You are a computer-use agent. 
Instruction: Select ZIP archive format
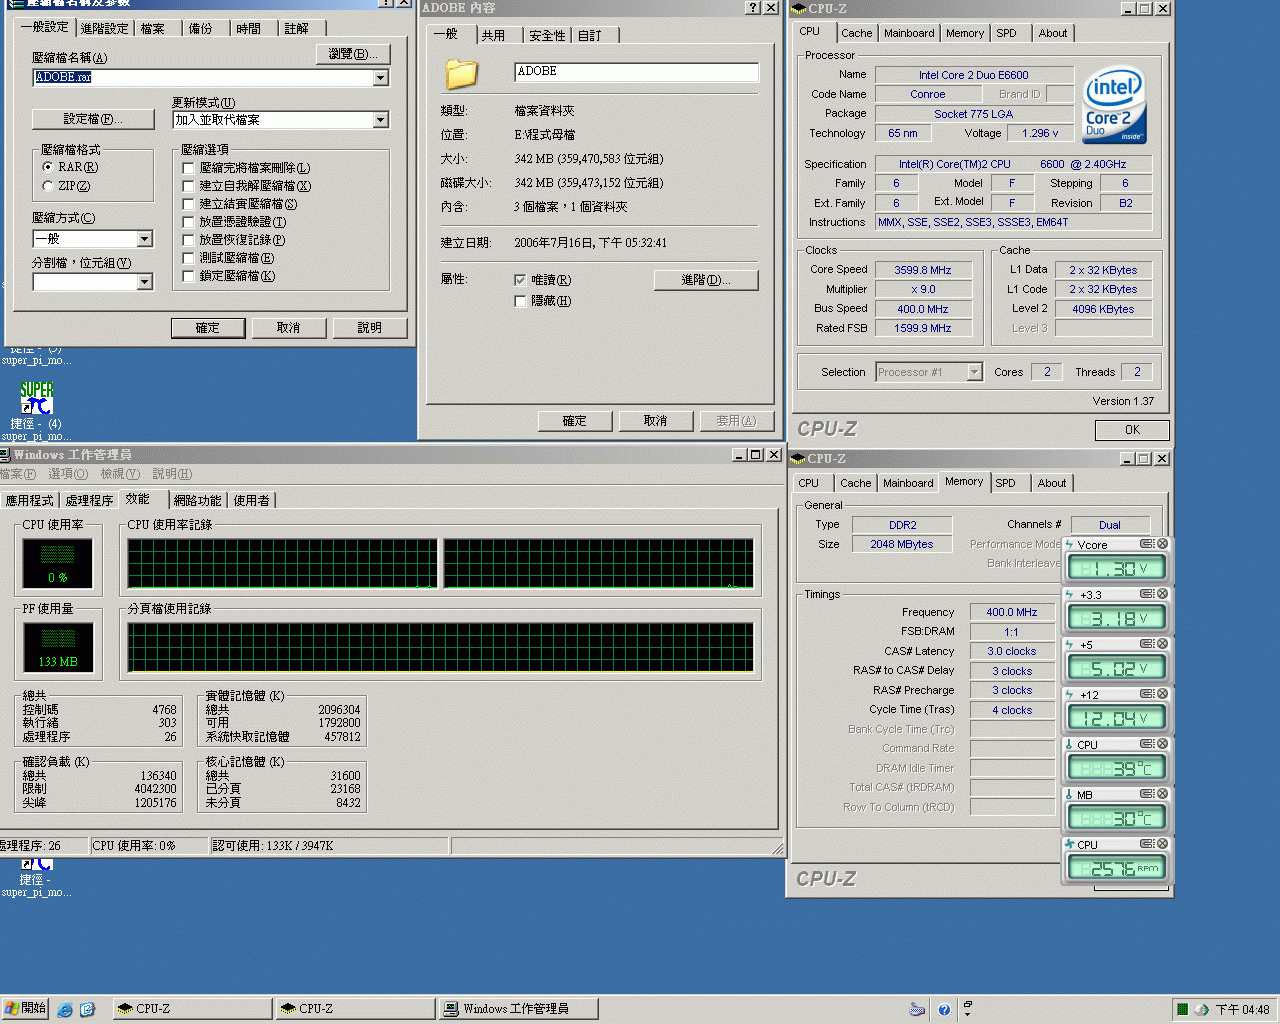[48, 185]
